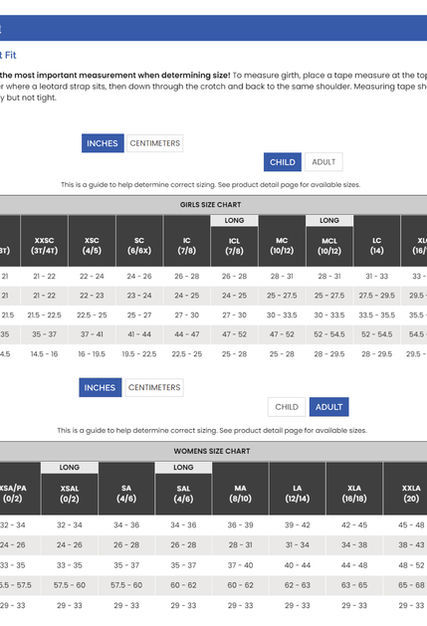Select INCHES above the Girls size chart
This screenshot has width=427, height=626.
pos(103,143)
